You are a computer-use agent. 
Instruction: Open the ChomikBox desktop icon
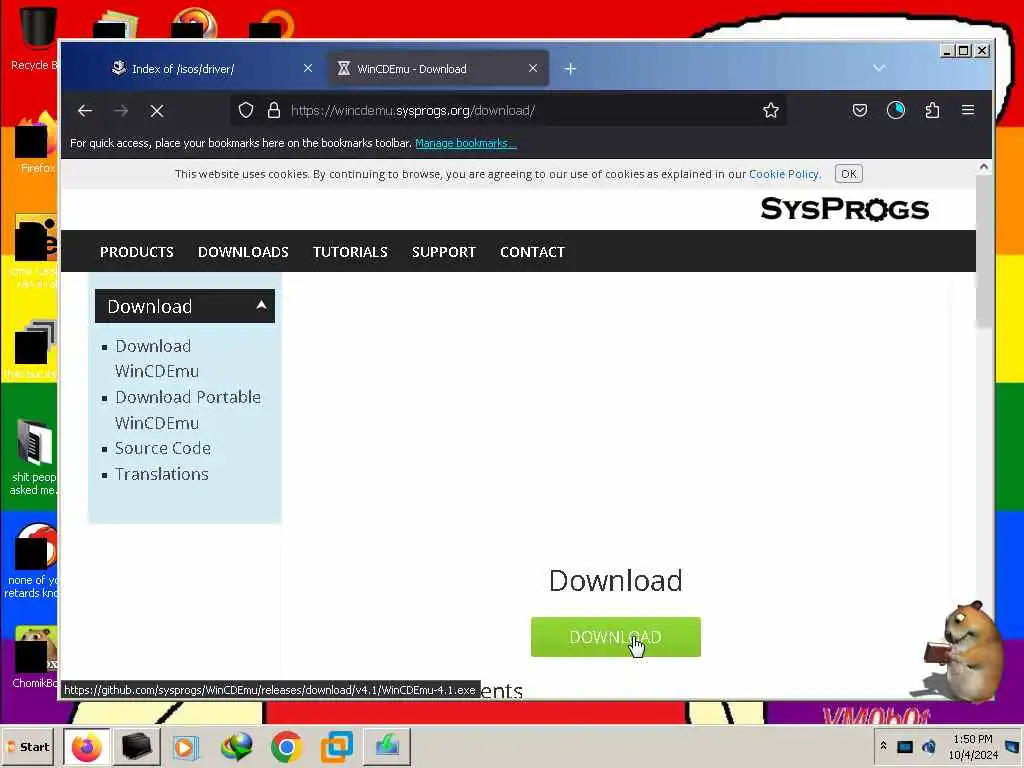tap(34, 658)
